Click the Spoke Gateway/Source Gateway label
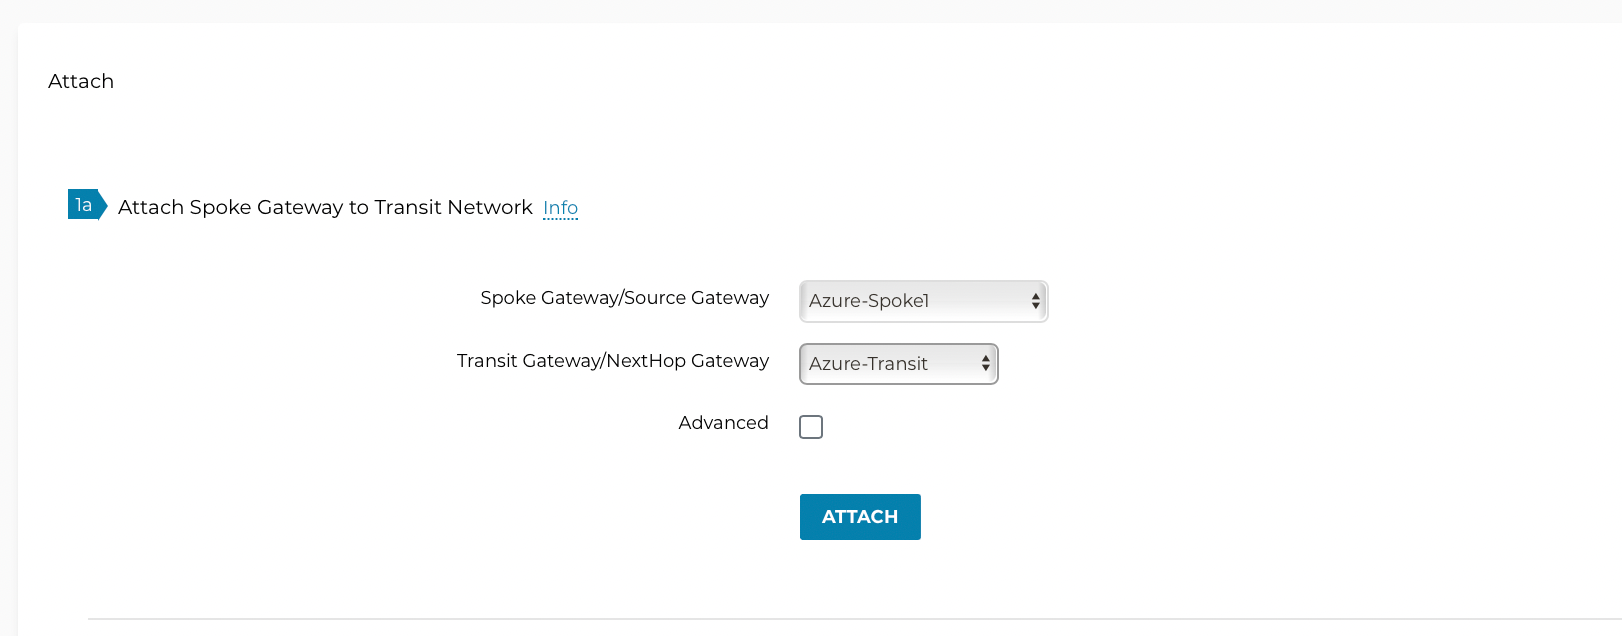The height and width of the screenshot is (636, 1622). pos(624,298)
